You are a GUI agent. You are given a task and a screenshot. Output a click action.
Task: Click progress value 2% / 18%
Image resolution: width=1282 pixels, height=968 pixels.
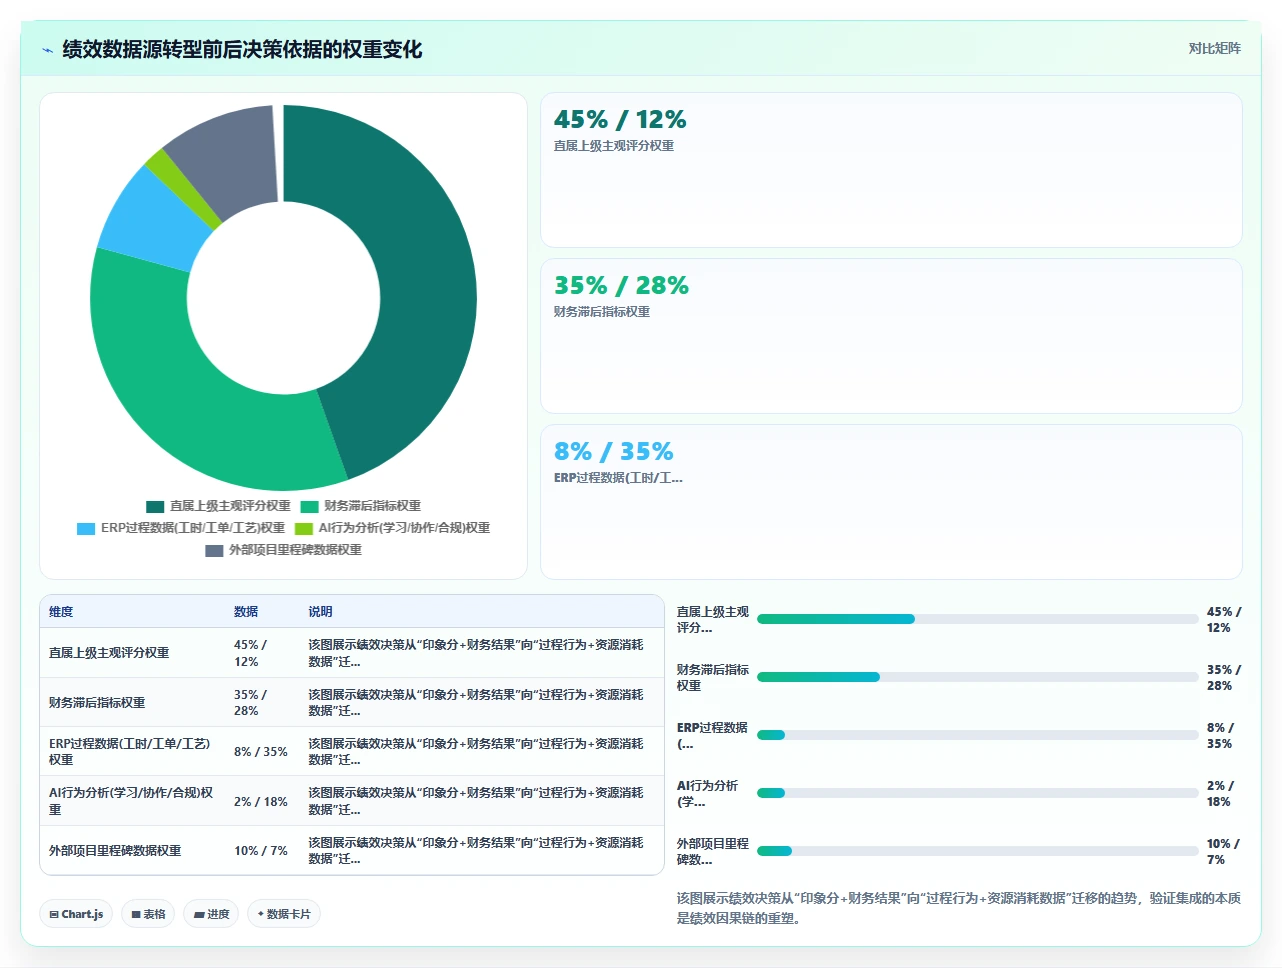pyautogui.click(x=1220, y=794)
